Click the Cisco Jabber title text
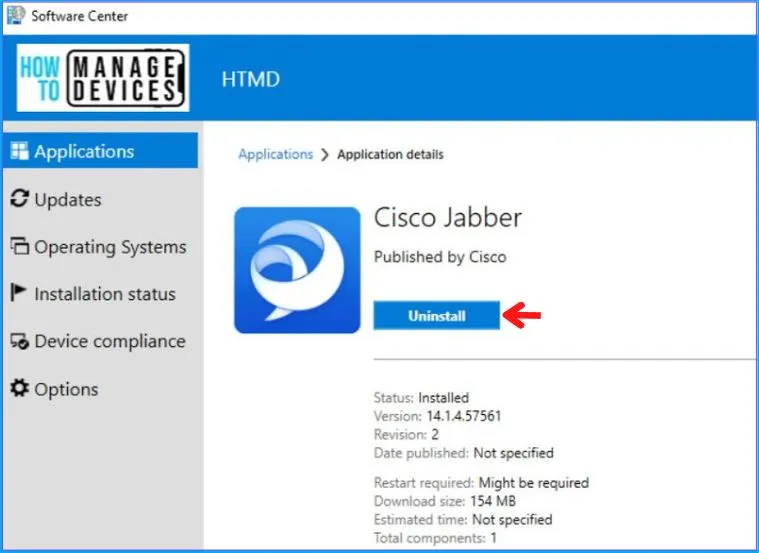759x553 pixels. click(448, 217)
